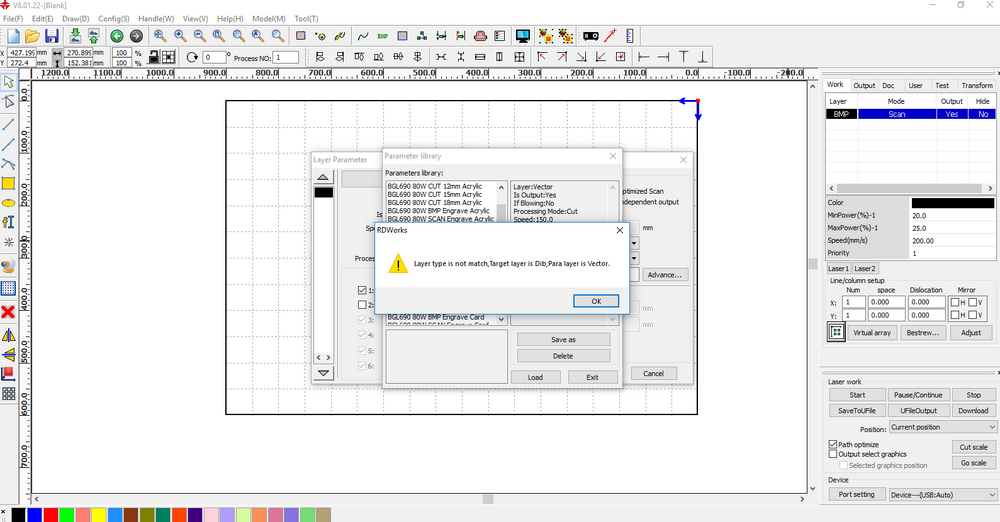Switch to the Laser2 tab
Screen dimensions: 1000x522
[865, 269]
